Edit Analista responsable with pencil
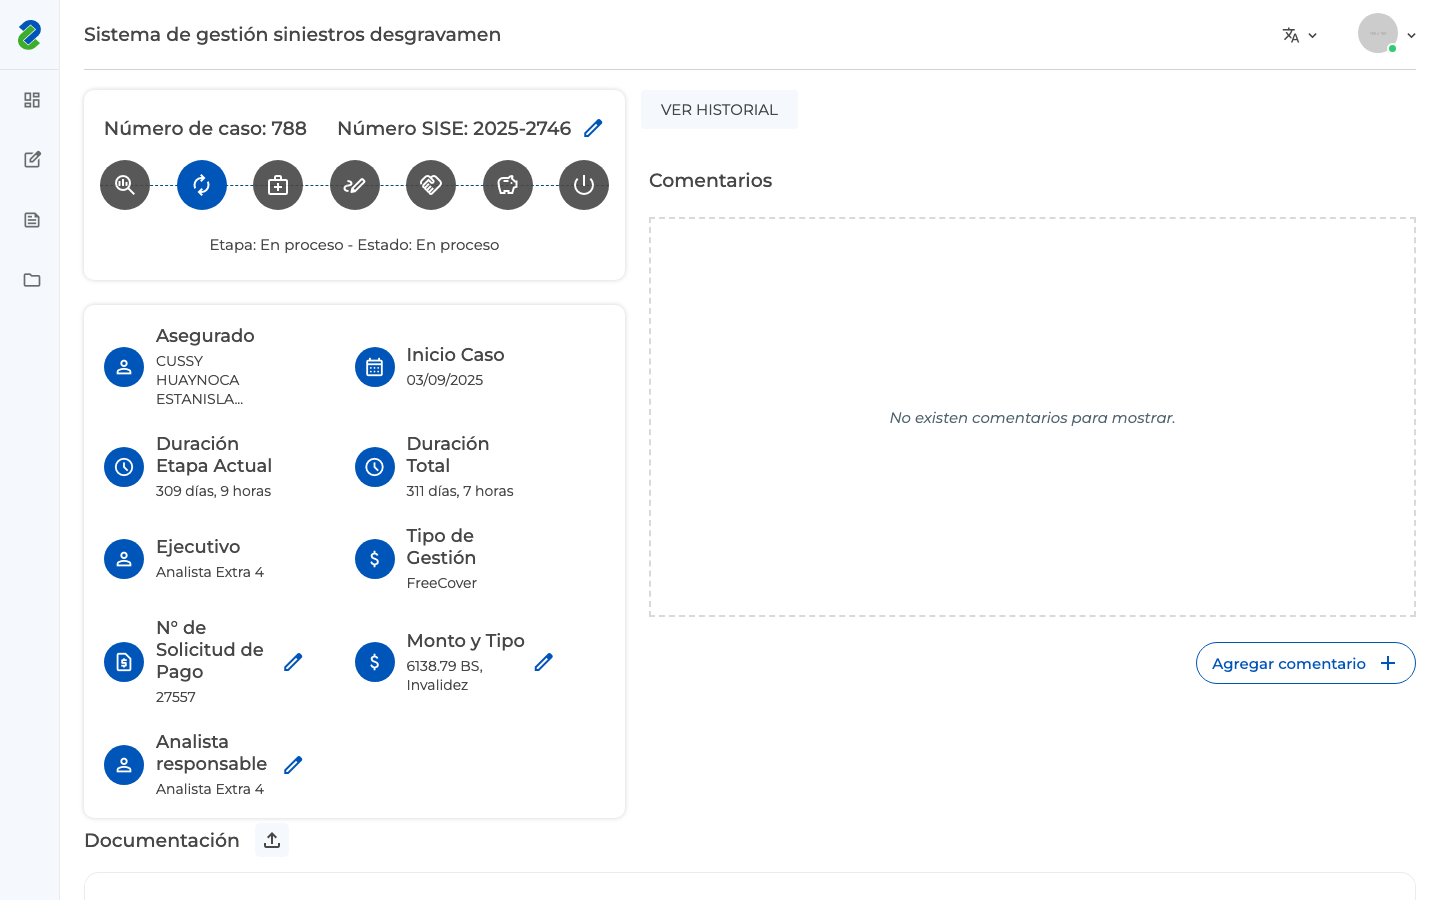 (x=293, y=765)
